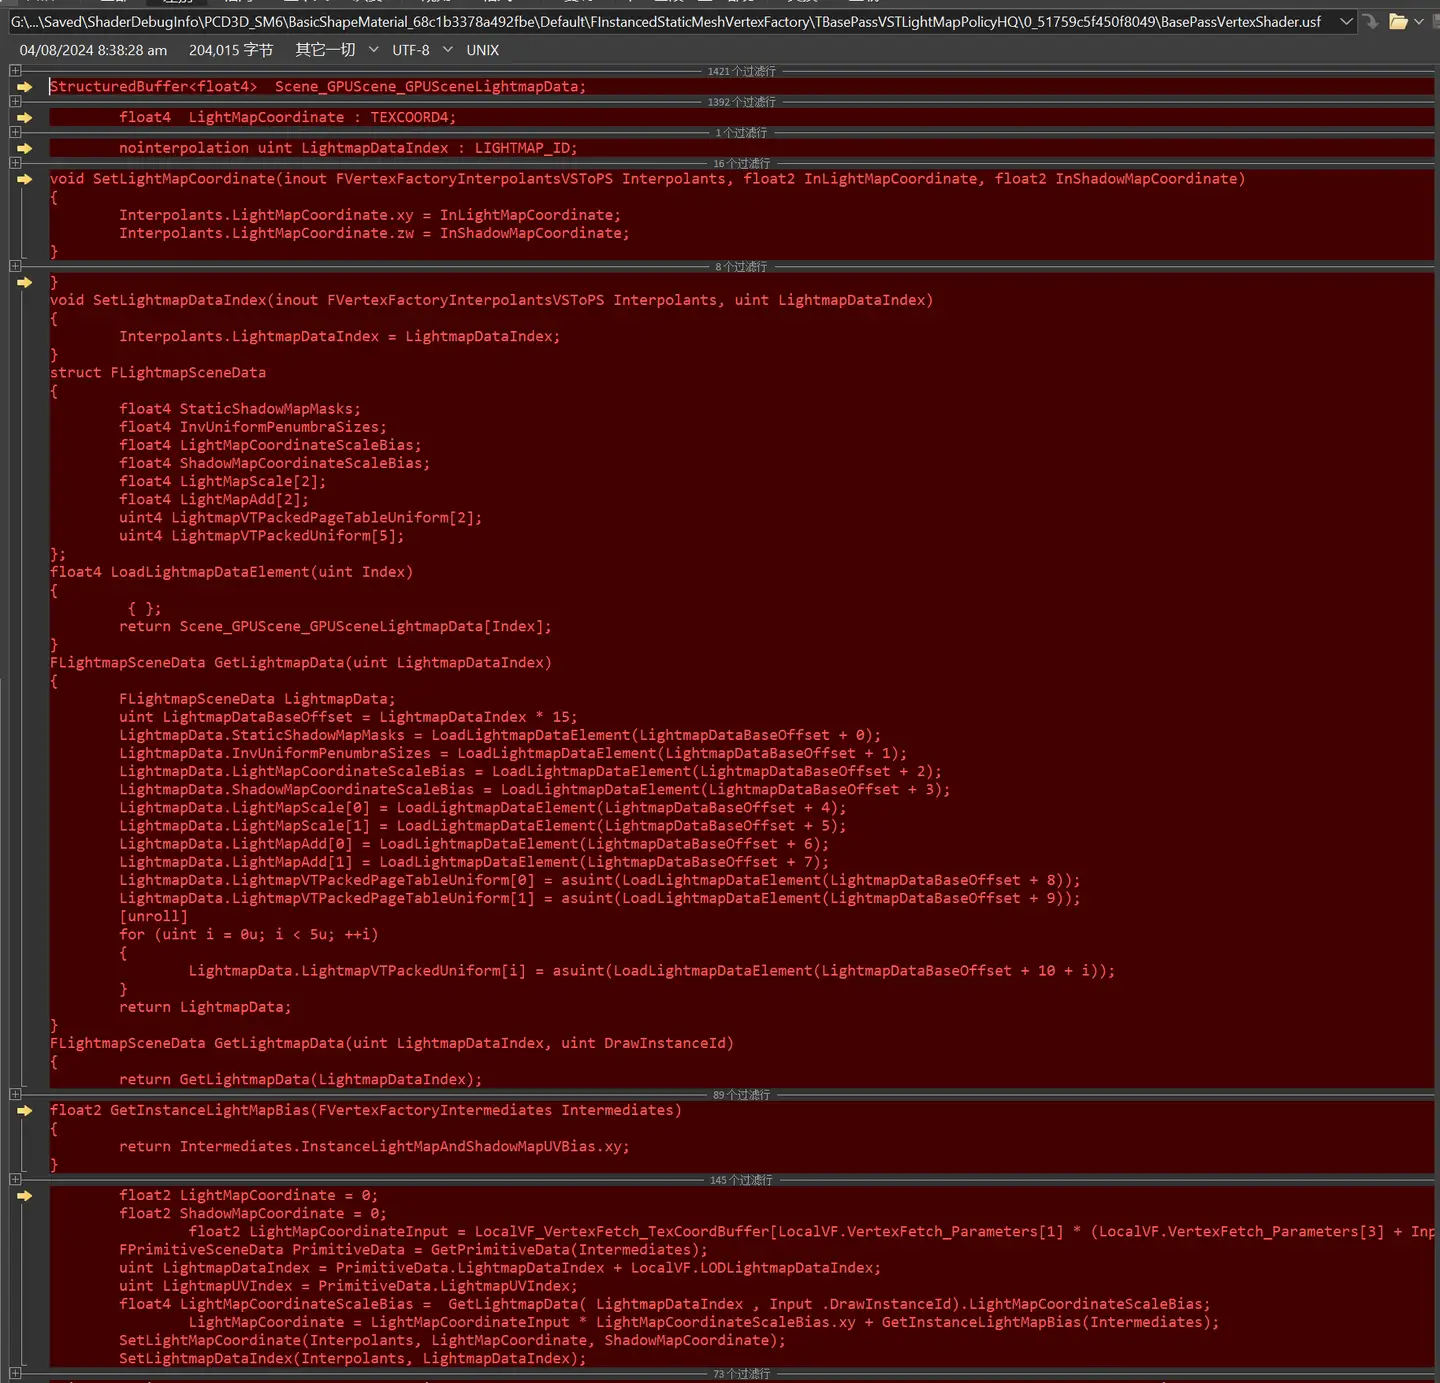Viewport: 1440px width, 1383px height.
Task: Expand the 1421个过滤行 collapsed section
Action: pos(14,70)
